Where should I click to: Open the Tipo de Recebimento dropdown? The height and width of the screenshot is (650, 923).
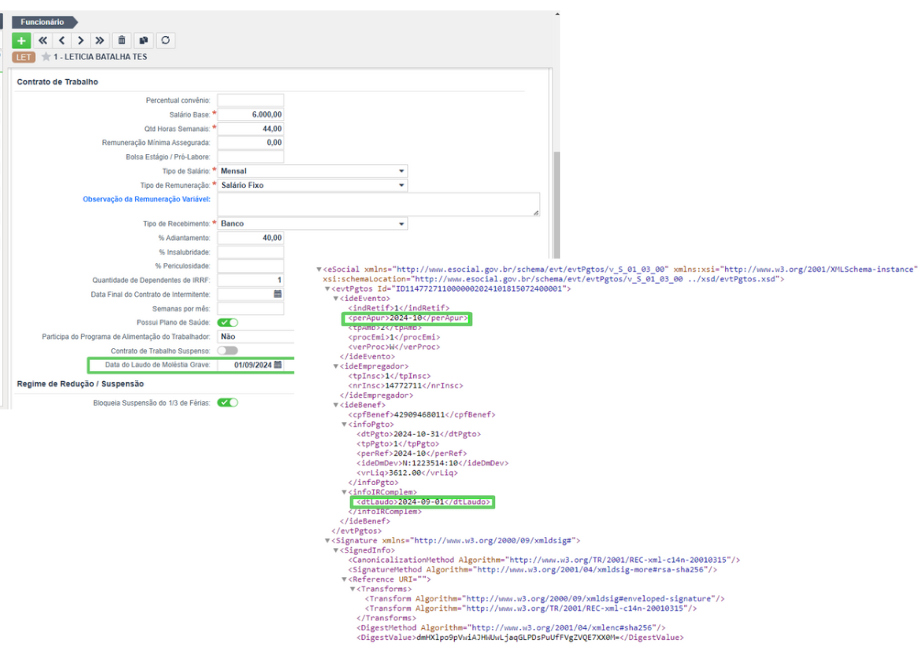point(313,224)
